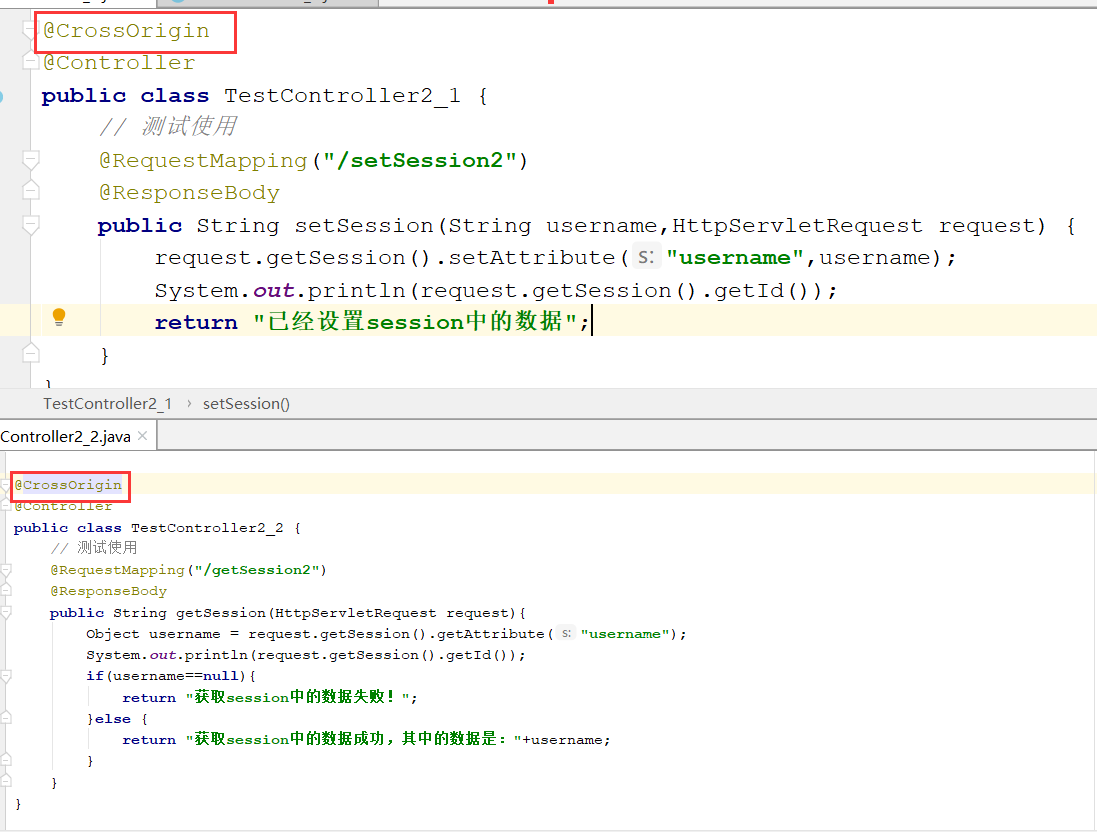1097x832 pixels.
Task: Collapse the setSession method fold marker
Action: click(x=30, y=225)
